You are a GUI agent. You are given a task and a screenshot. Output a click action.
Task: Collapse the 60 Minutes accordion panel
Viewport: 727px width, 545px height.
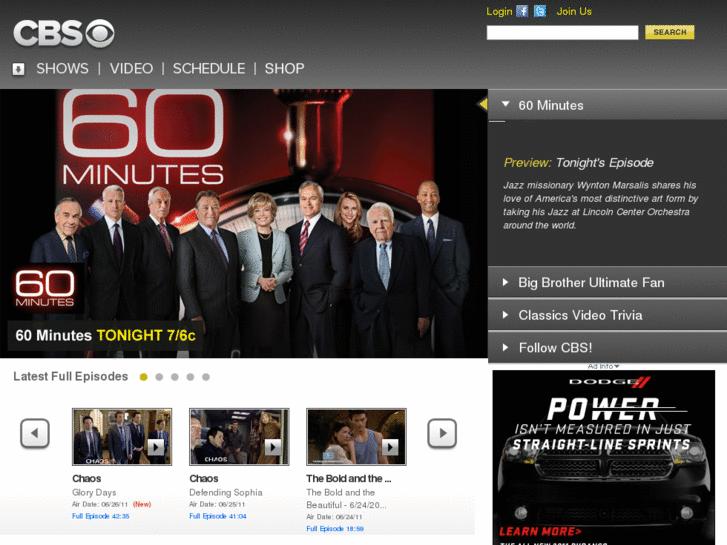[x=607, y=105]
